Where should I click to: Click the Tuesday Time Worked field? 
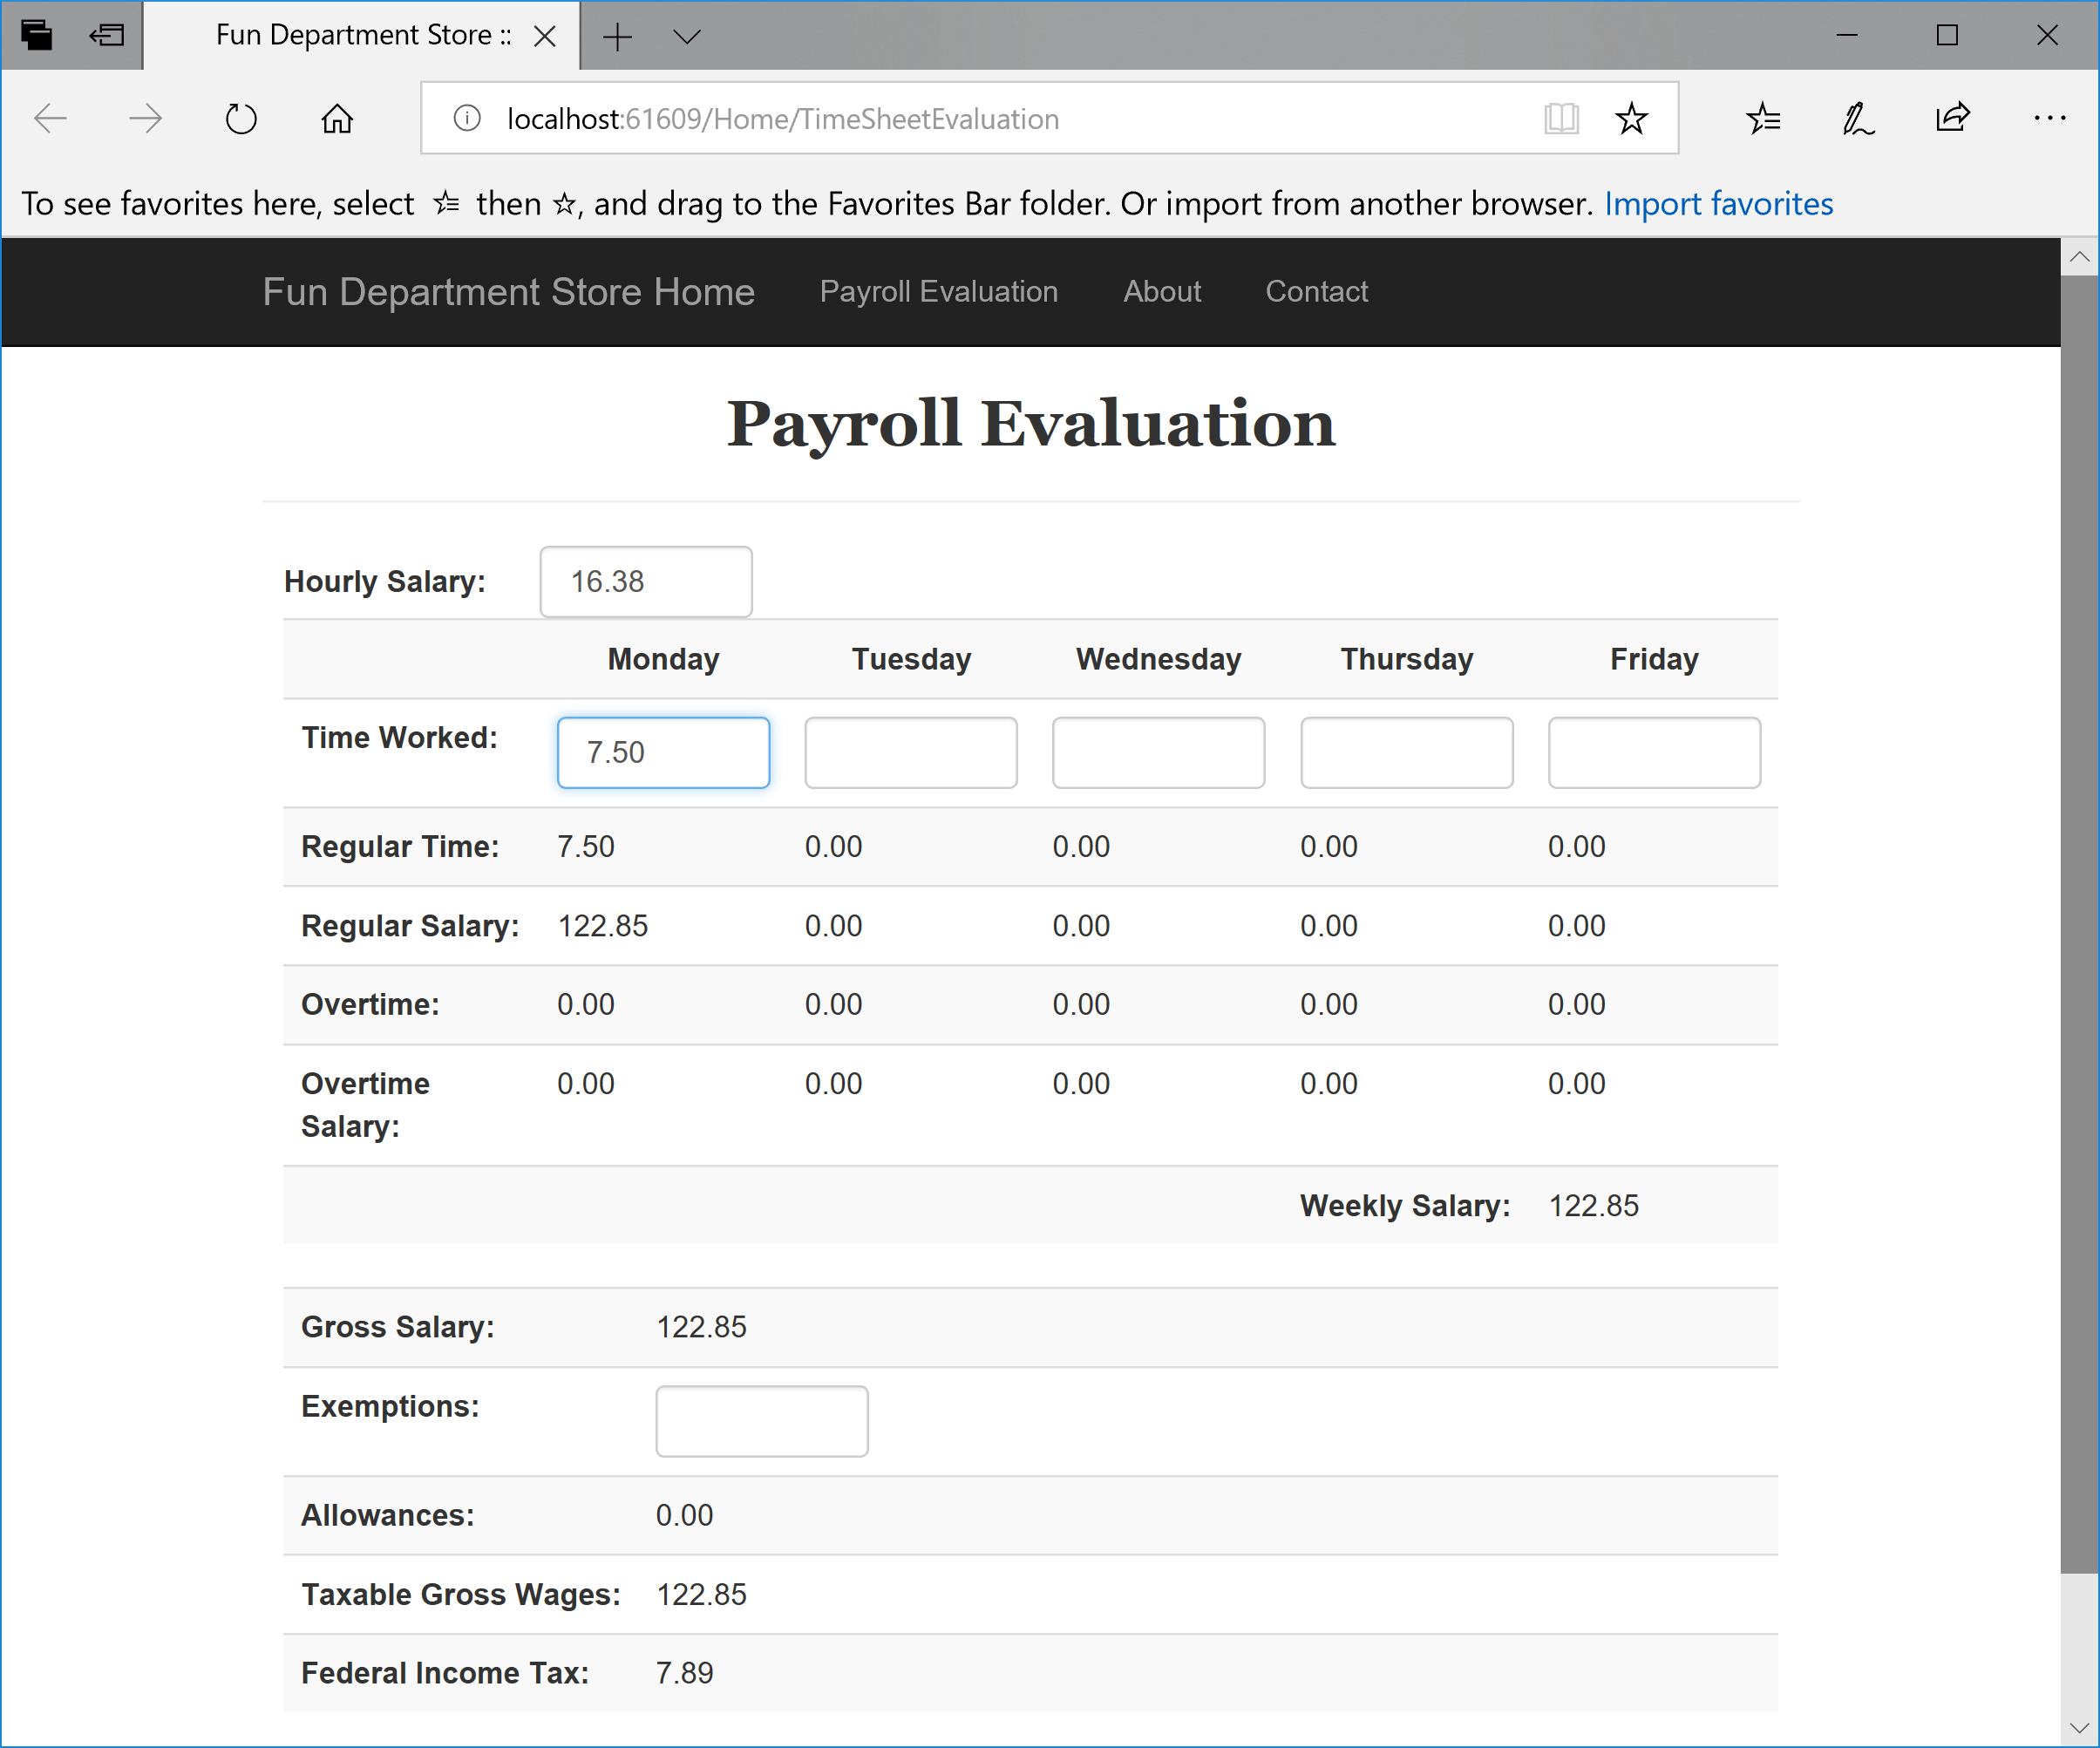(911, 753)
